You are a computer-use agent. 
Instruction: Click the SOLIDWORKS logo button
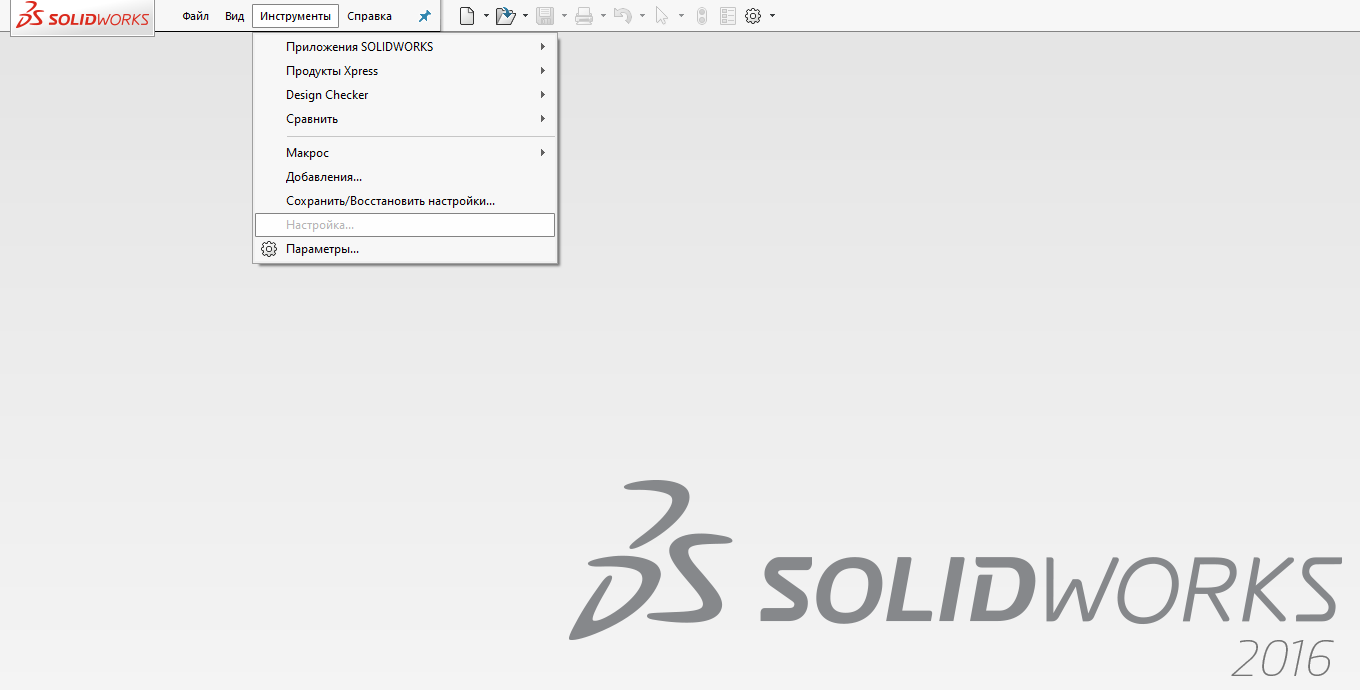click(83, 17)
